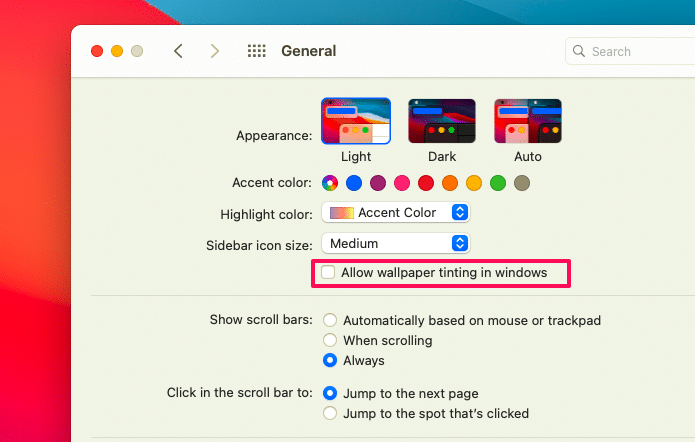Screen dimensions: 695x442
Task: Click the magnifying glass search icon
Action: tap(579, 51)
